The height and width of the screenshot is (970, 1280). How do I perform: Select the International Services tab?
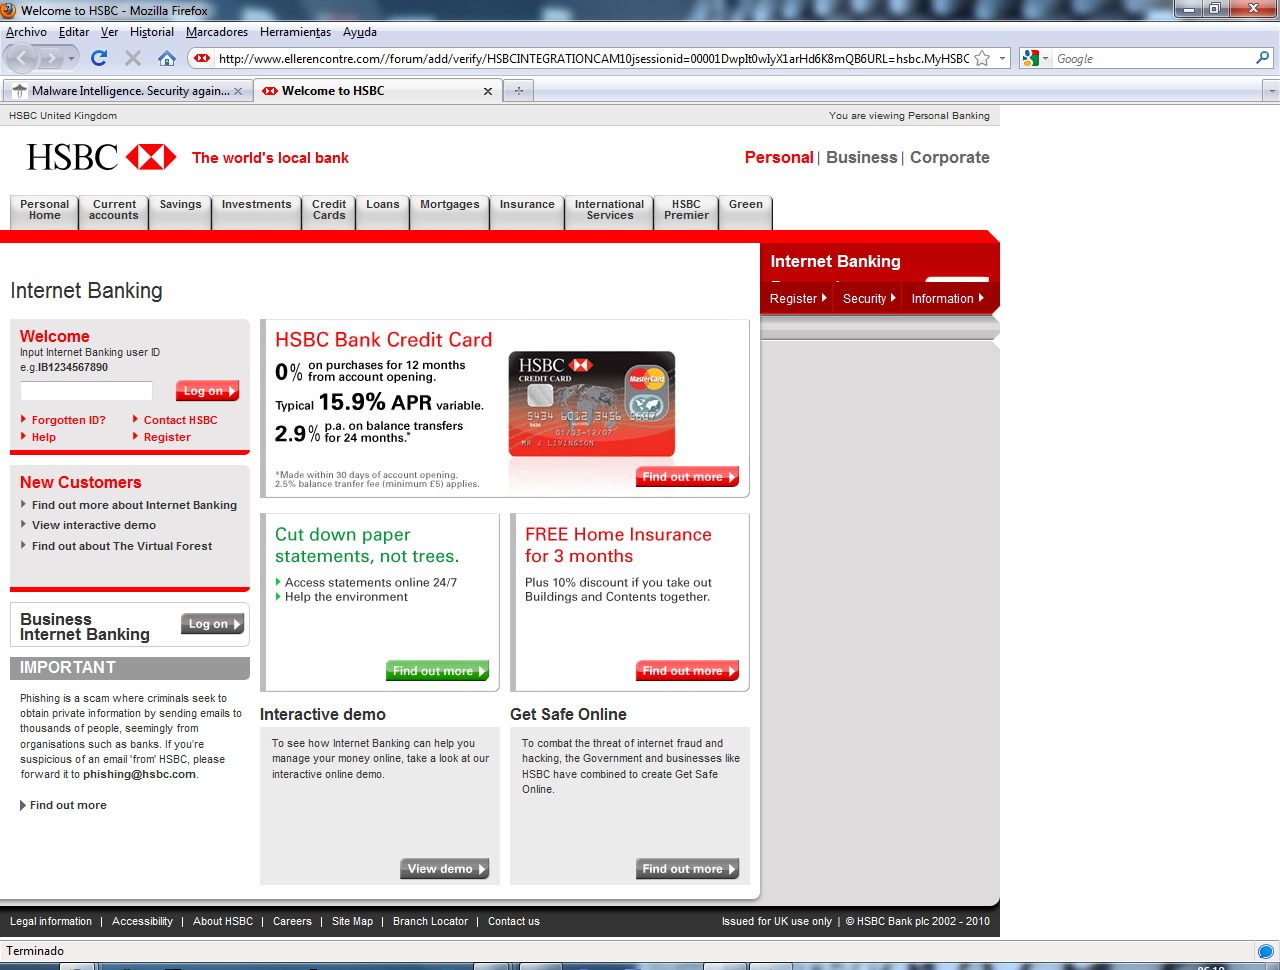[609, 212]
